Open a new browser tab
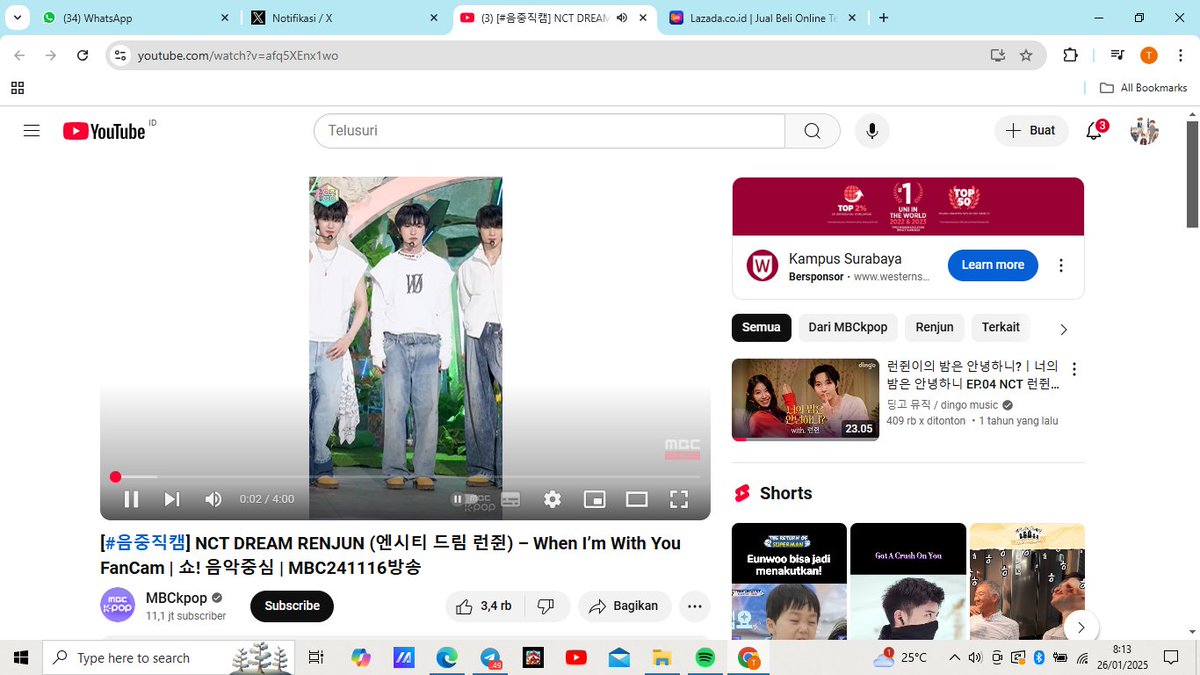The width and height of the screenshot is (1200, 675). (884, 18)
